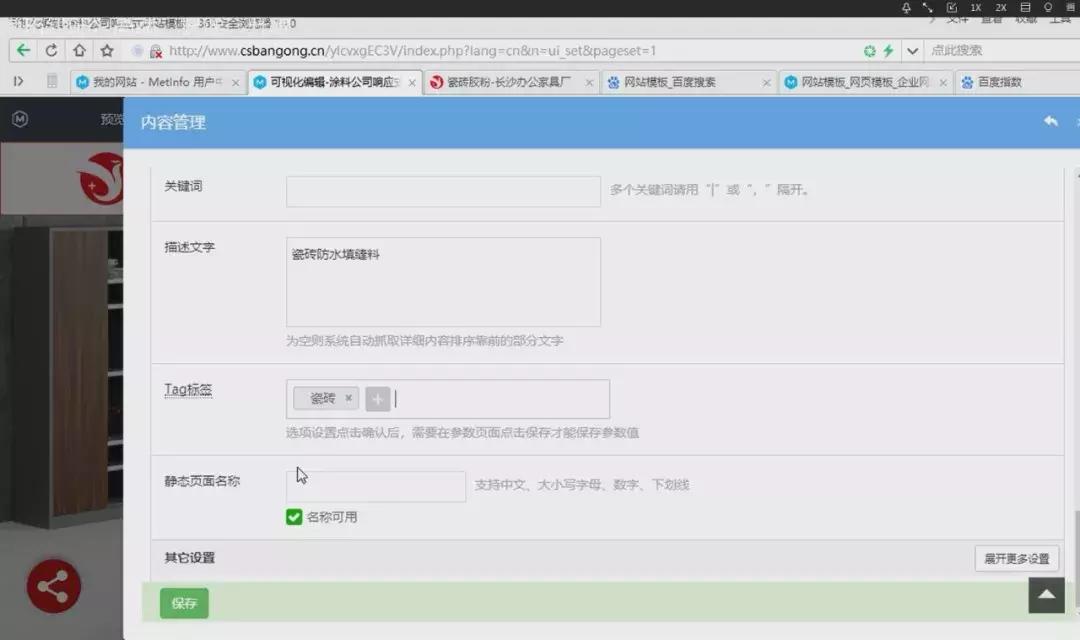Screen dimensions: 1080x640
Task: Refresh the page with the reload icon
Action: (51, 50)
